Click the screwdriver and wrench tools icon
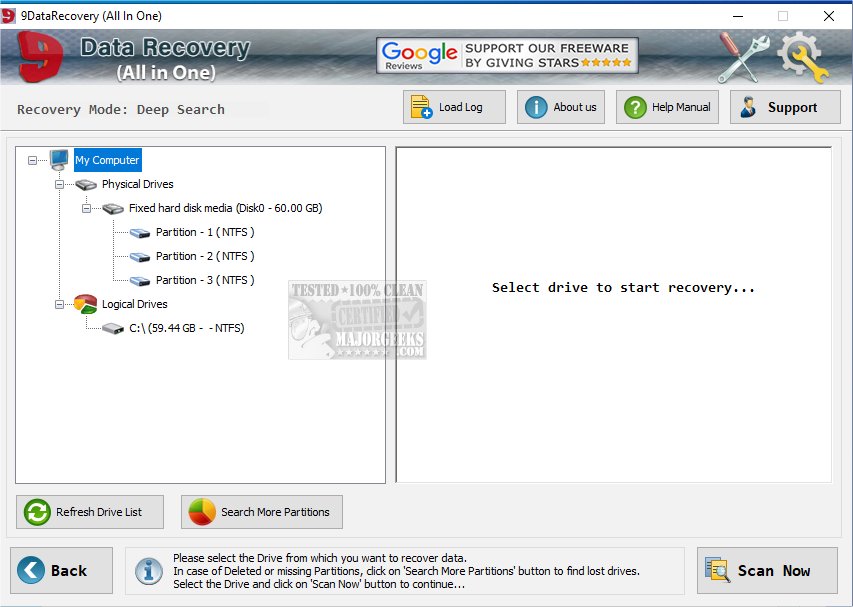Screen dimensions: 853x607 [744, 57]
